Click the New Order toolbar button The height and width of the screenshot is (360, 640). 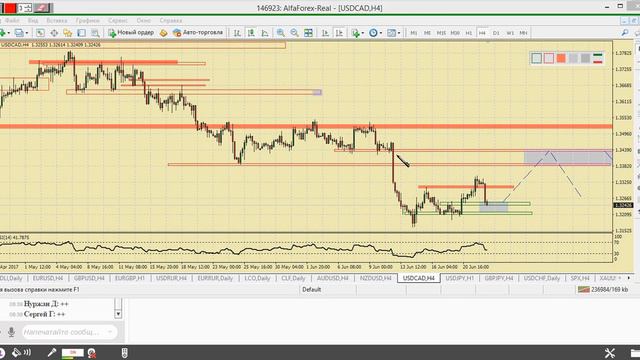[131, 33]
